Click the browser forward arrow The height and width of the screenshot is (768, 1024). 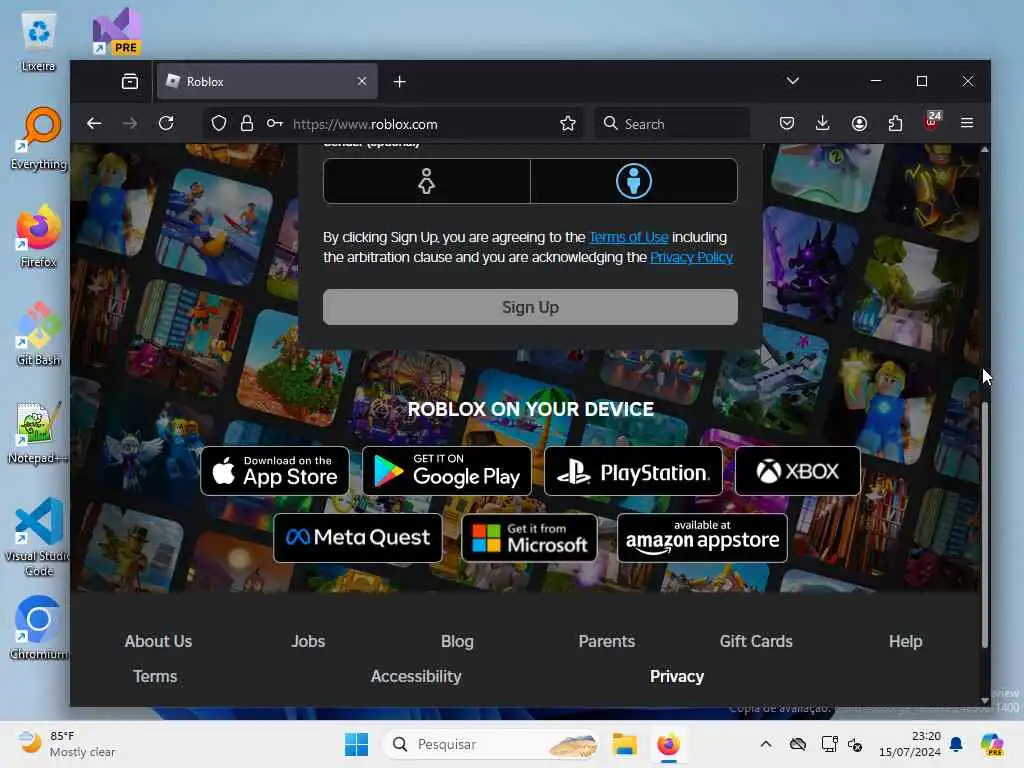click(130, 123)
